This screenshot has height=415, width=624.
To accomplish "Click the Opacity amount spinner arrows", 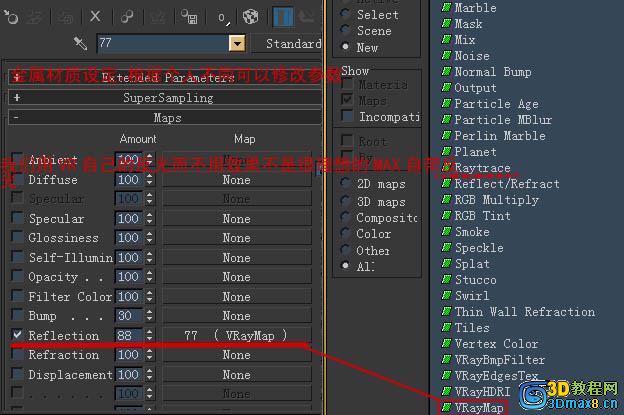I will (x=149, y=277).
